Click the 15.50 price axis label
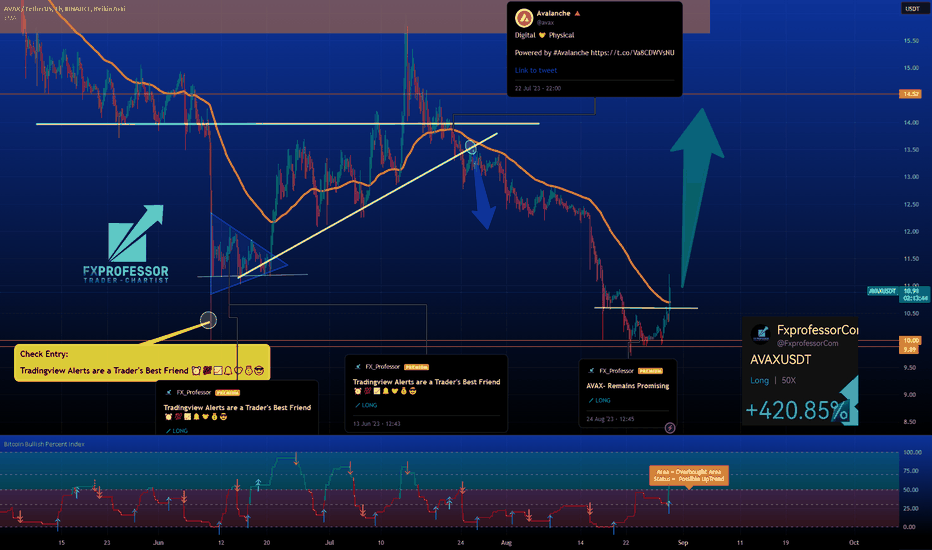 911,41
